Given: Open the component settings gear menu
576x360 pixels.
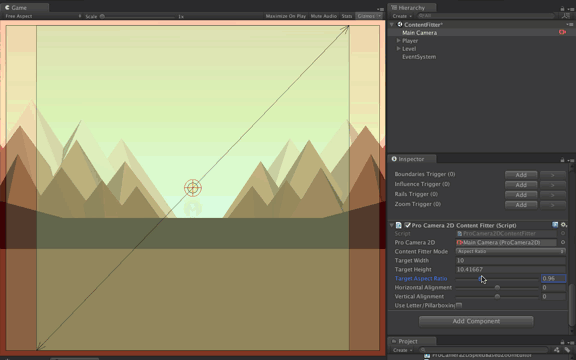Looking at the screenshot, I should tap(564, 225).
